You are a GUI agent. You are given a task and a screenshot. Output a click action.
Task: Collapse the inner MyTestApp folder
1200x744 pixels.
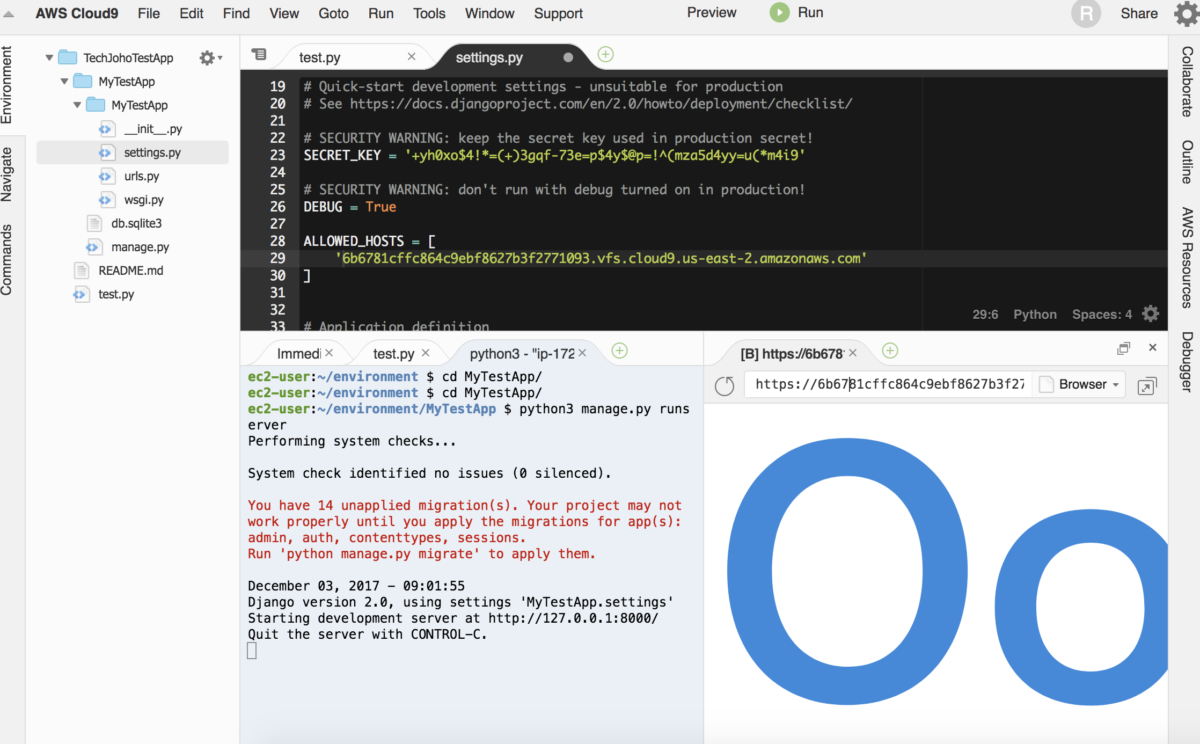click(77, 105)
